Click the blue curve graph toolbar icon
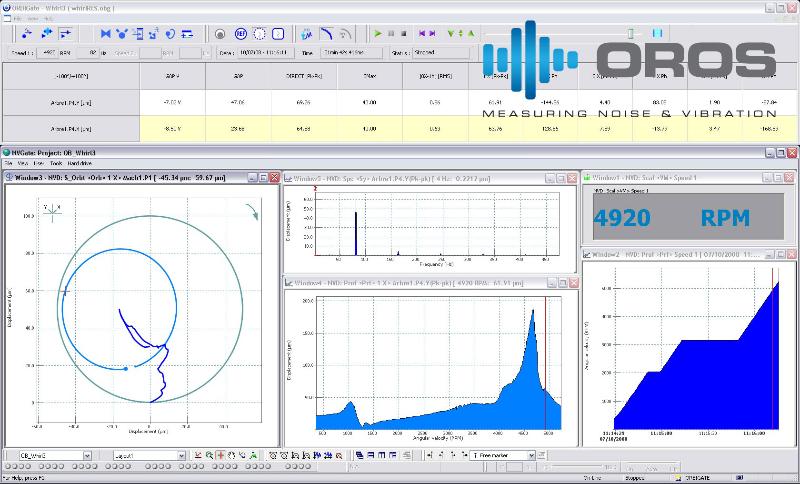Screen dimensions: 800x484 click(326, 34)
